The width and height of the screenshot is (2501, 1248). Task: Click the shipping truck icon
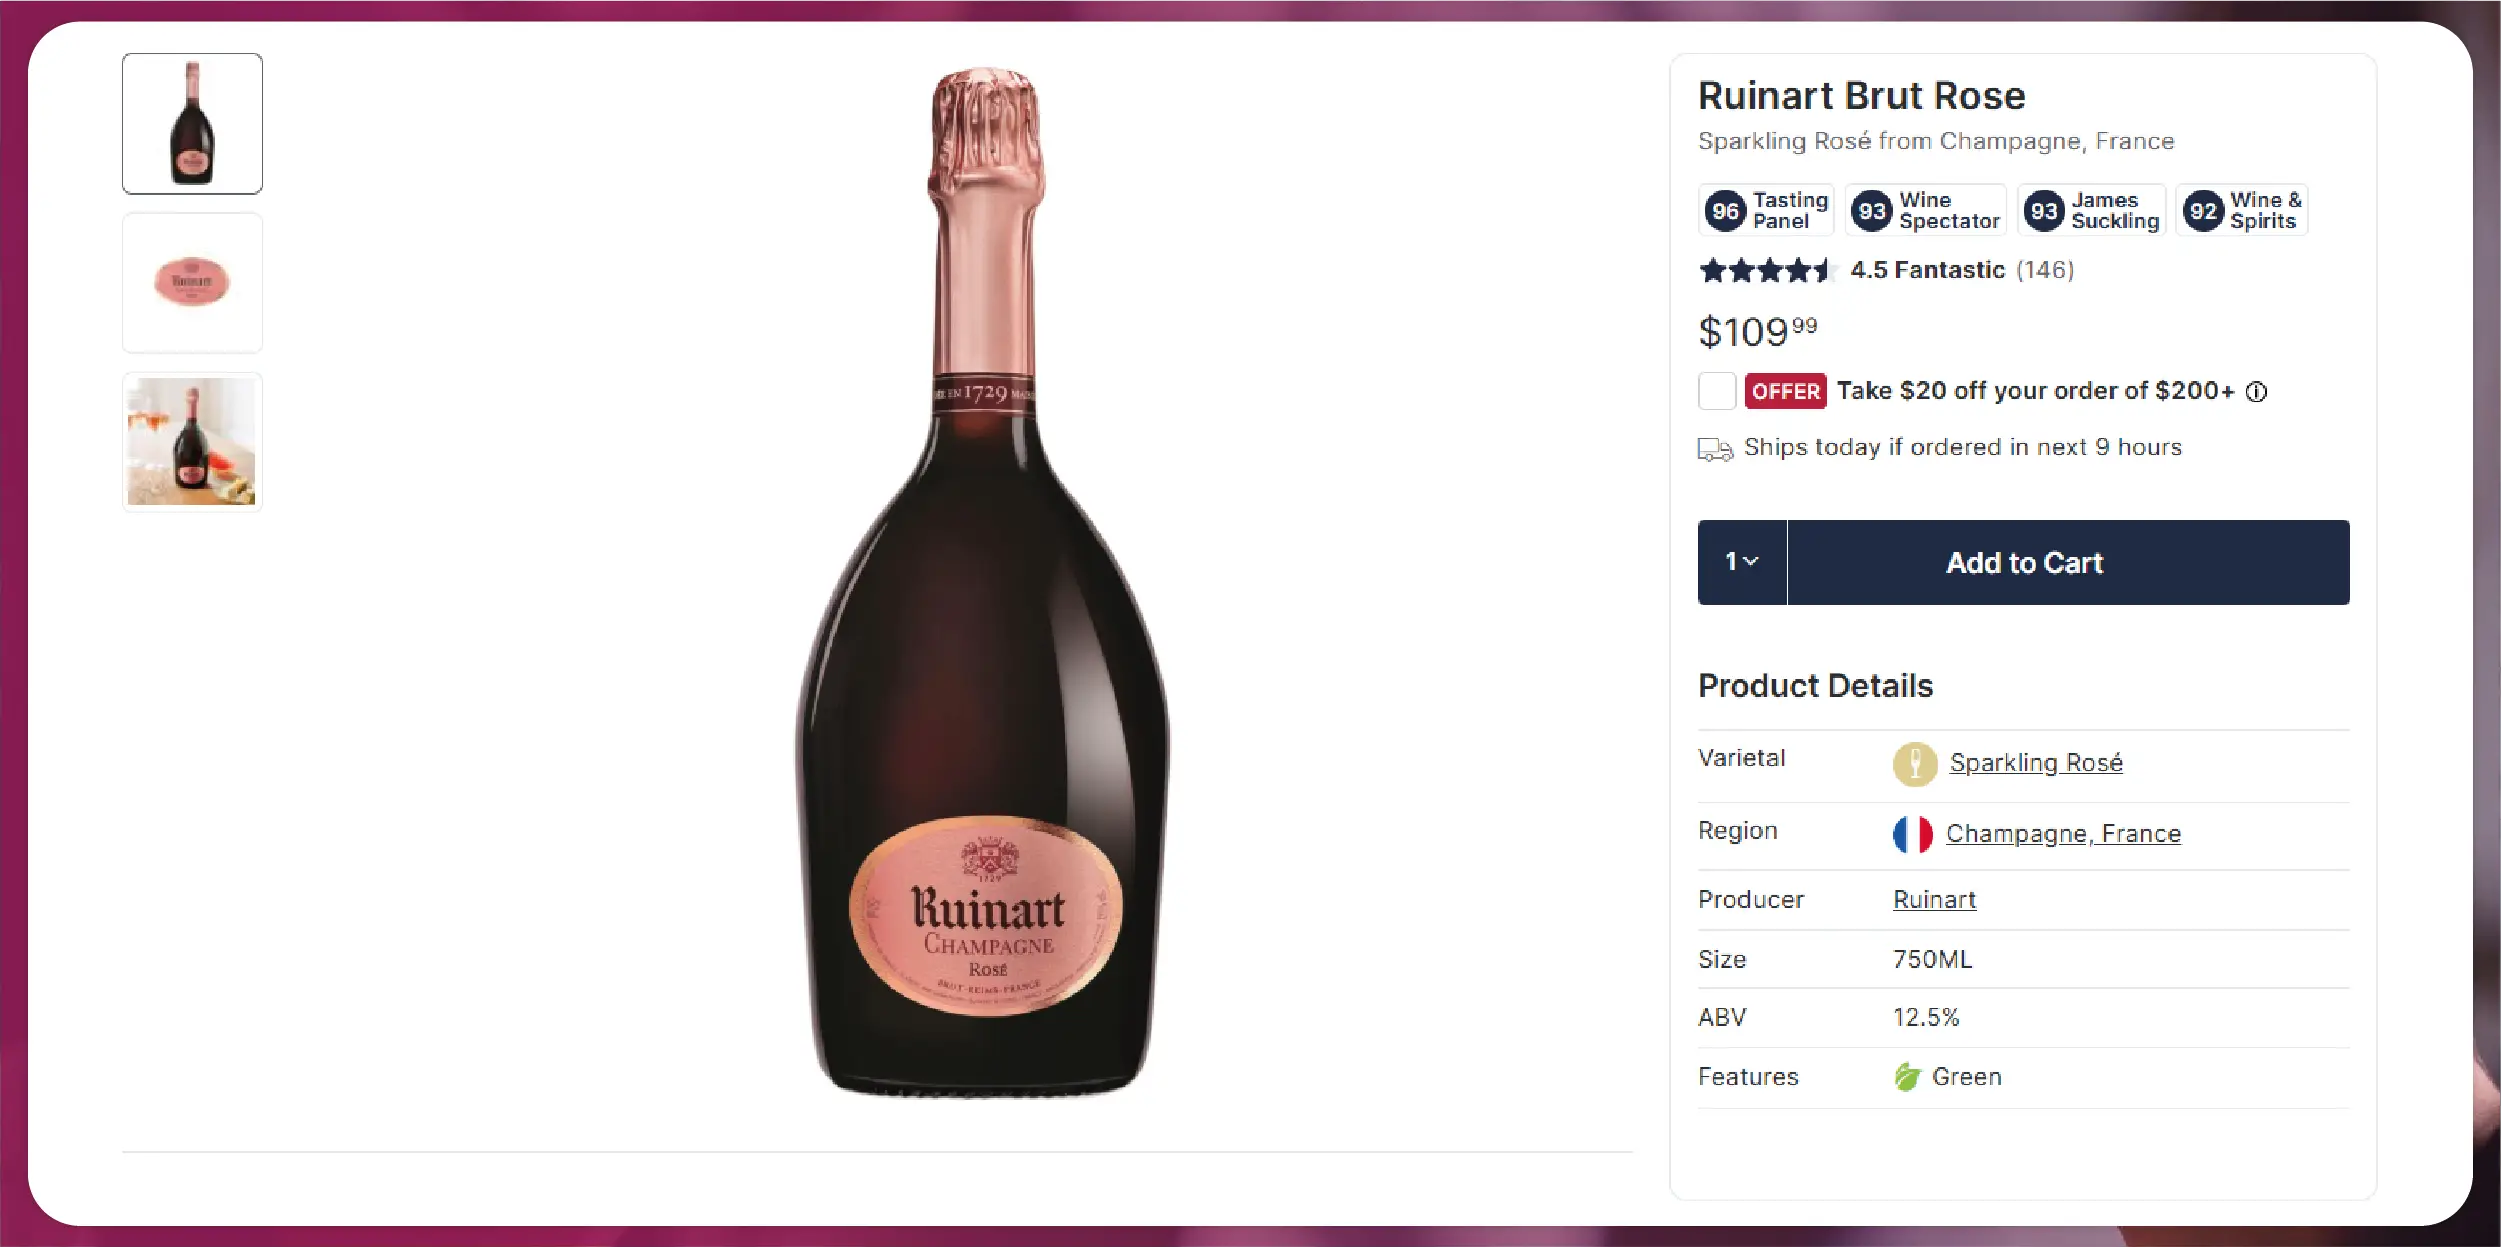(1715, 450)
